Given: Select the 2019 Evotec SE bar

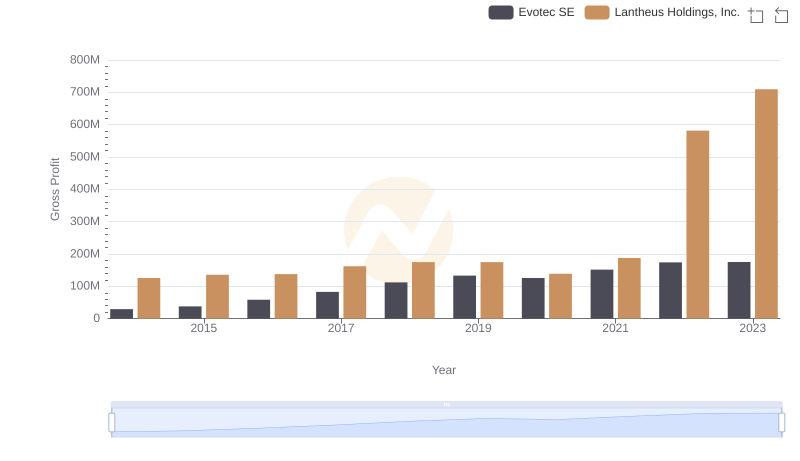Looking at the screenshot, I should tap(464, 297).
